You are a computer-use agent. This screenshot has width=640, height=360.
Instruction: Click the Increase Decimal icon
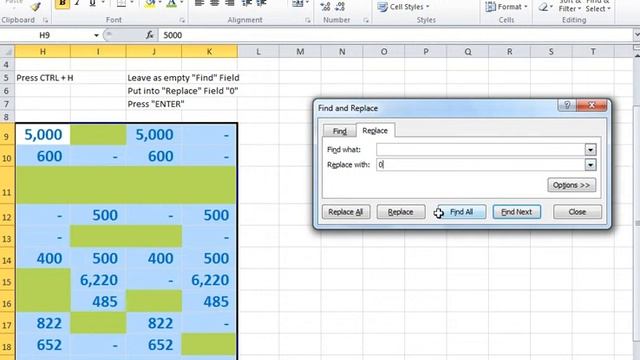tap(325, 6)
